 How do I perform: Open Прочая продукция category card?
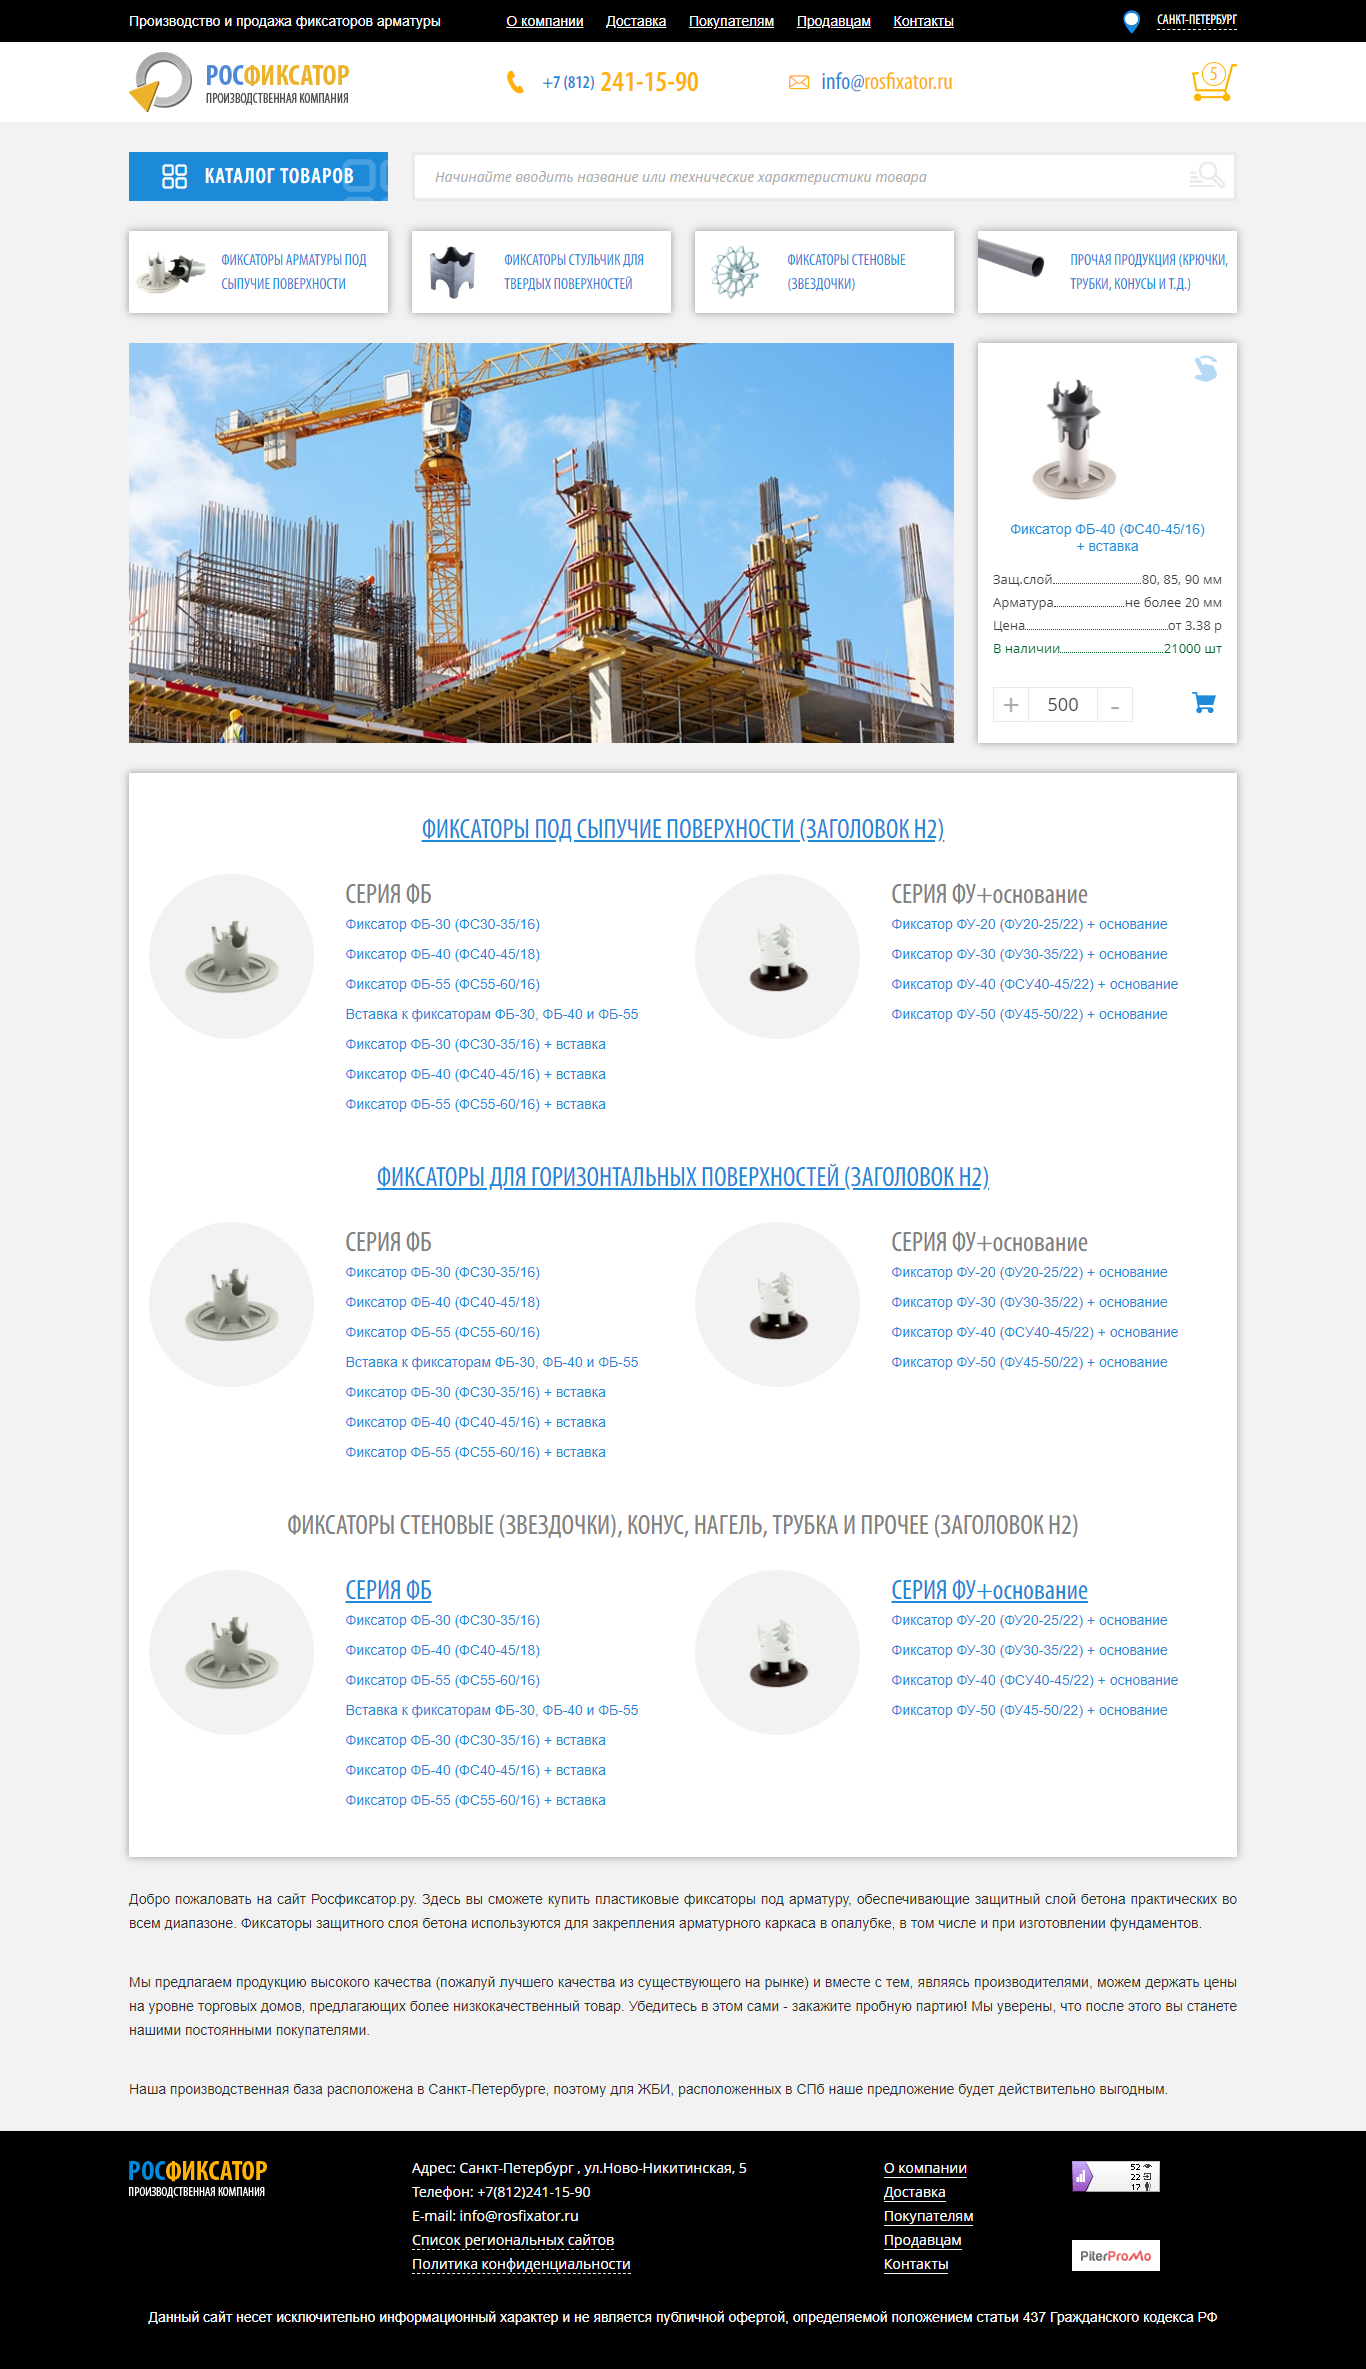point(1107,272)
